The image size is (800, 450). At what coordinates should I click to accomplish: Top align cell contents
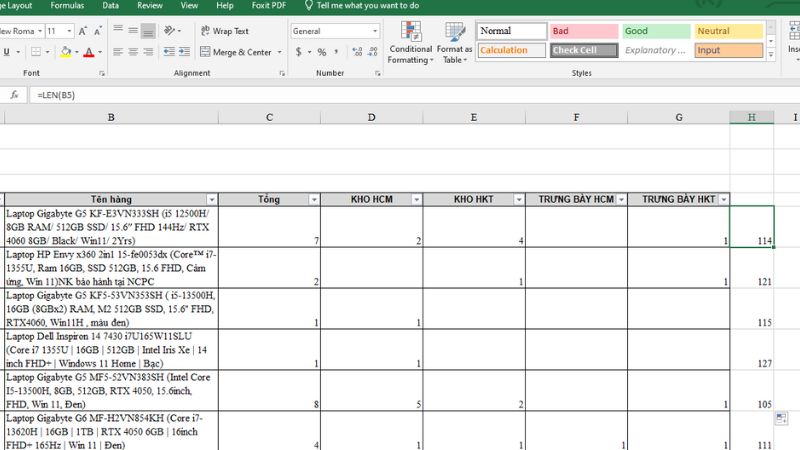[x=118, y=31]
